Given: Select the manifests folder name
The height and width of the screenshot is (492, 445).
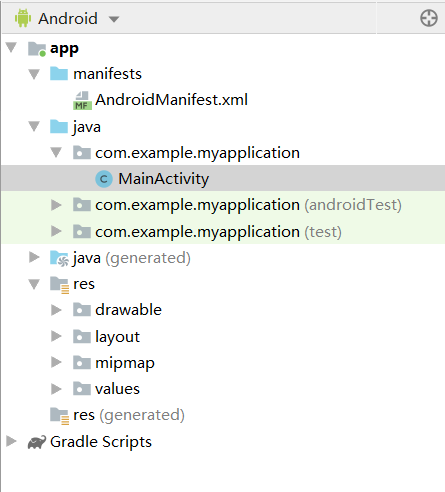Looking at the screenshot, I should (x=107, y=74).
